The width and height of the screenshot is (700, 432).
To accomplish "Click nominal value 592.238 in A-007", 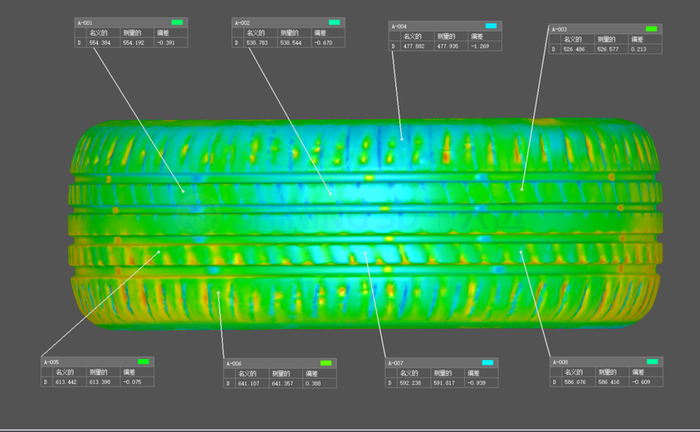I will pyautogui.click(x=410, y=382).
